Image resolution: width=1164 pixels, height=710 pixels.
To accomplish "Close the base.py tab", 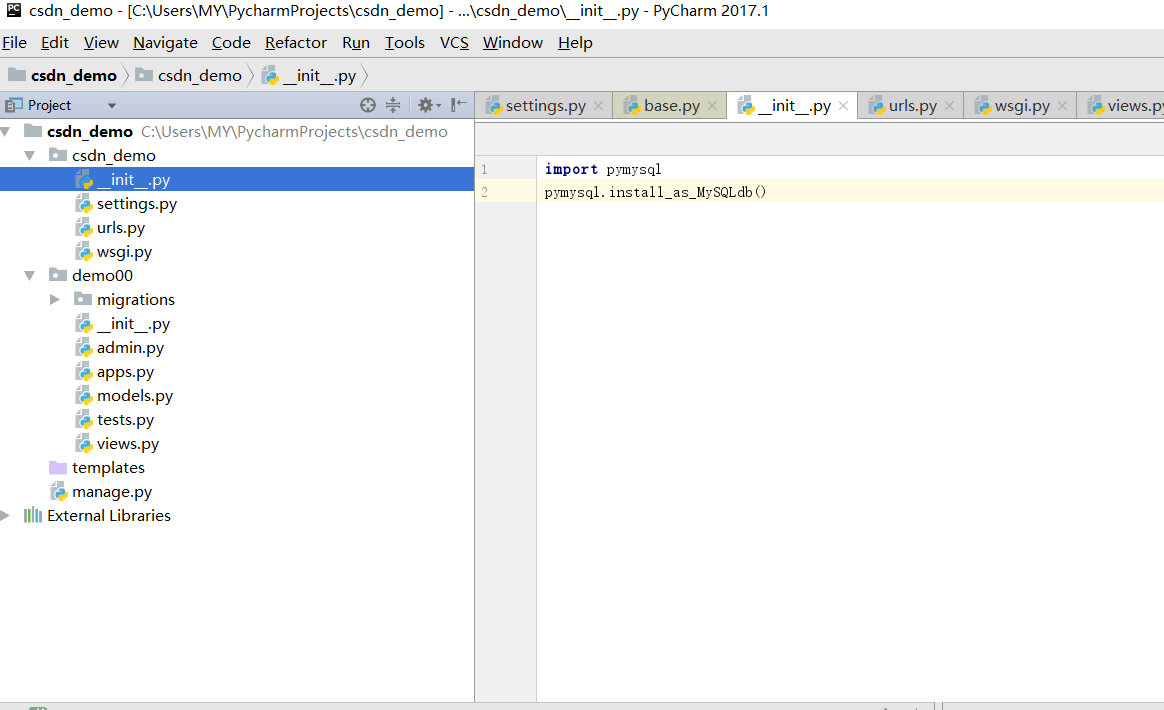I will [x=713, y=105].
